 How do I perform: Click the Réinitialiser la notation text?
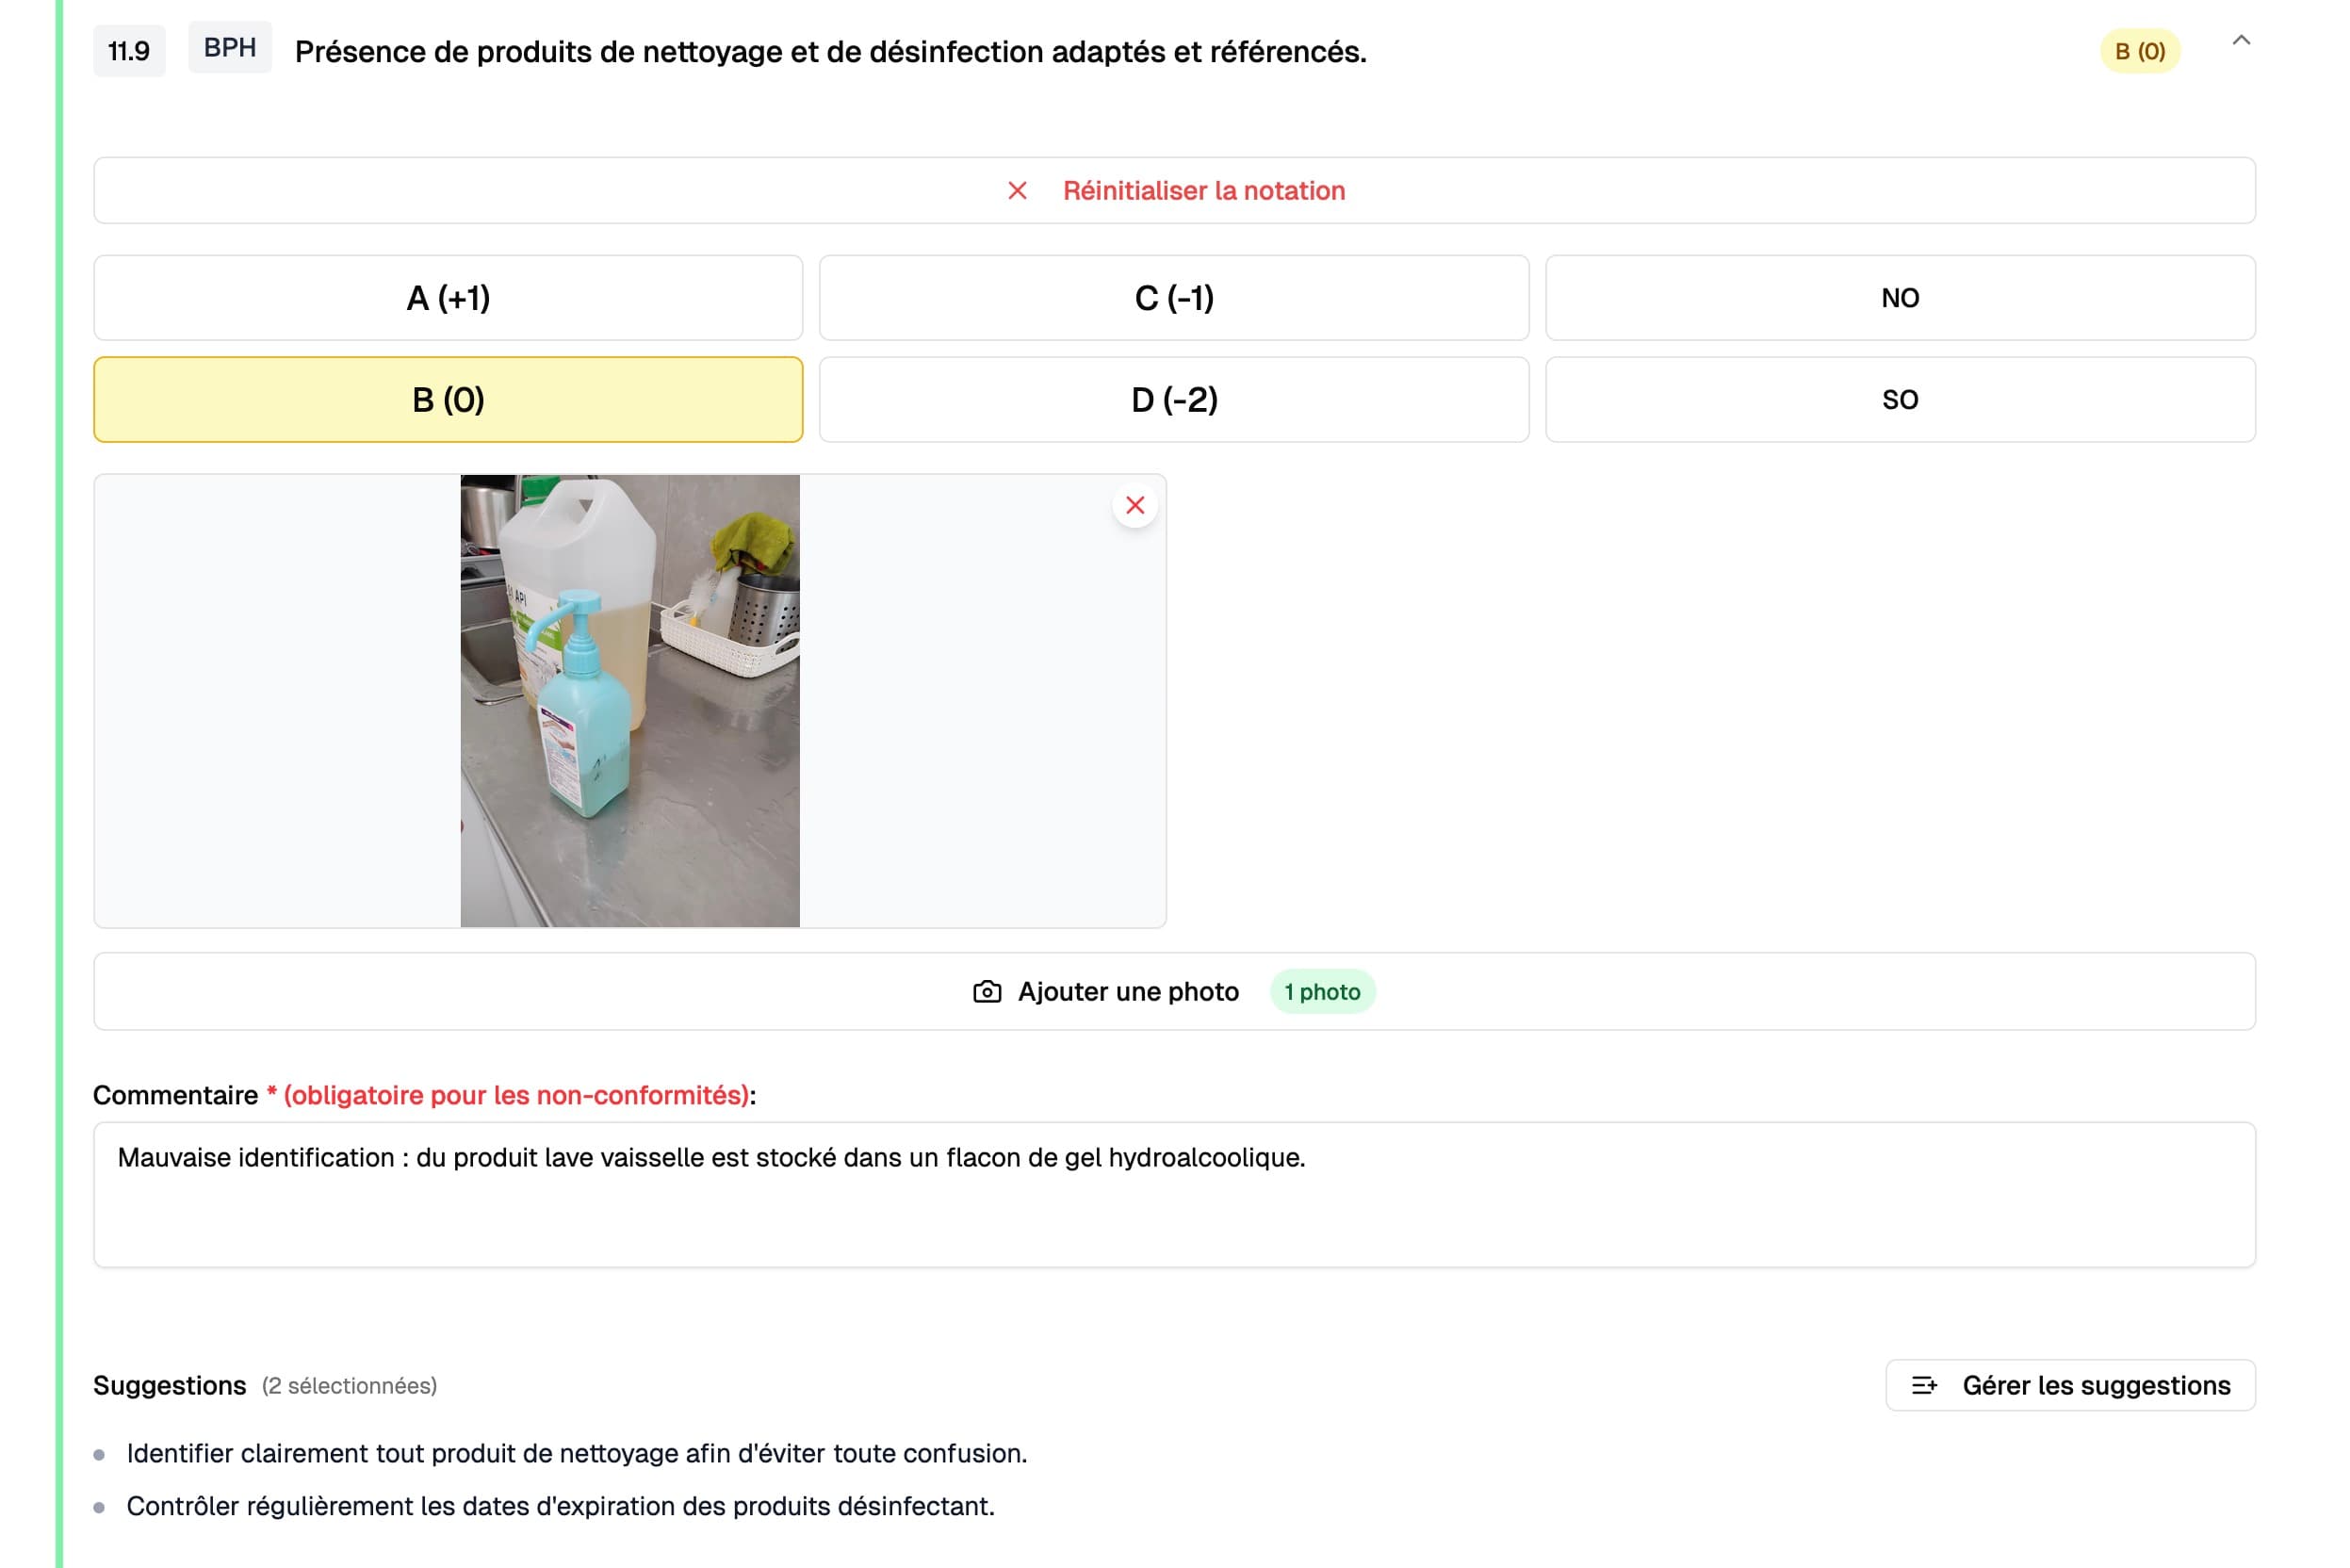[1204, 191]
